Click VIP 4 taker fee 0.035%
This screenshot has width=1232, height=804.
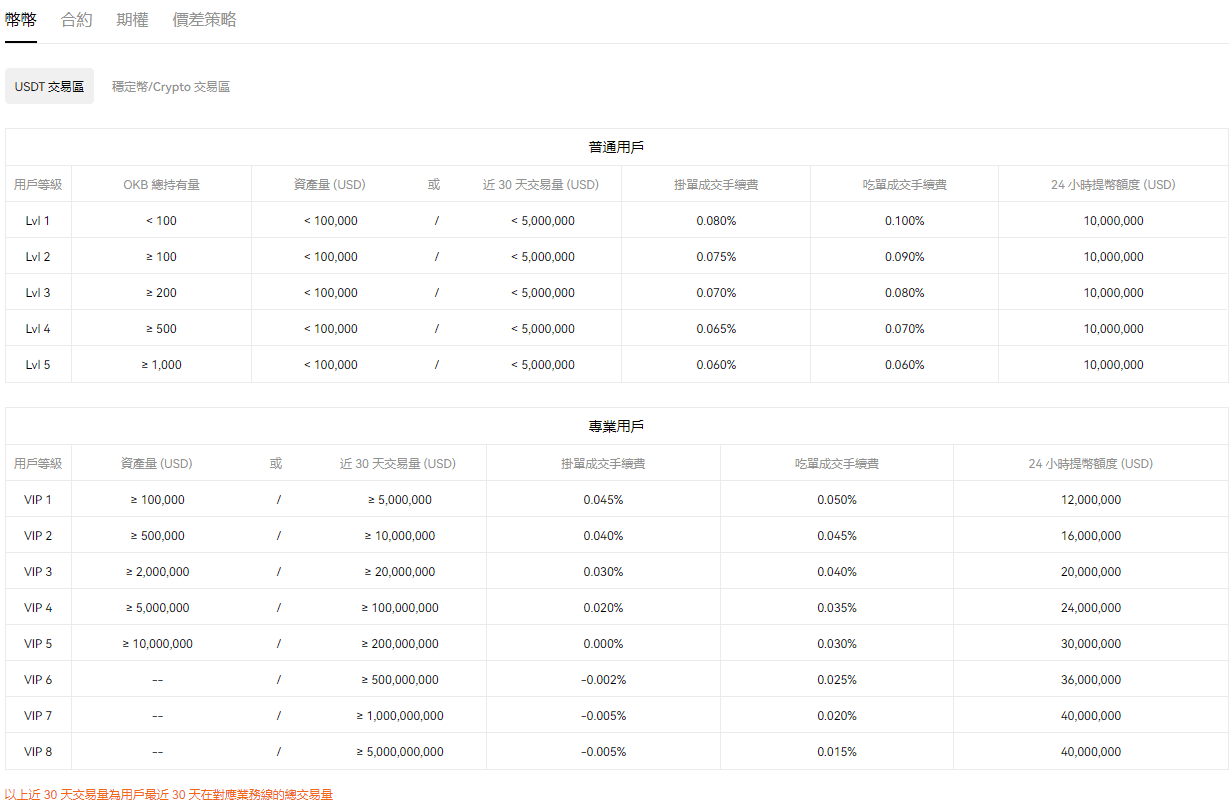(x=836, y=608)
